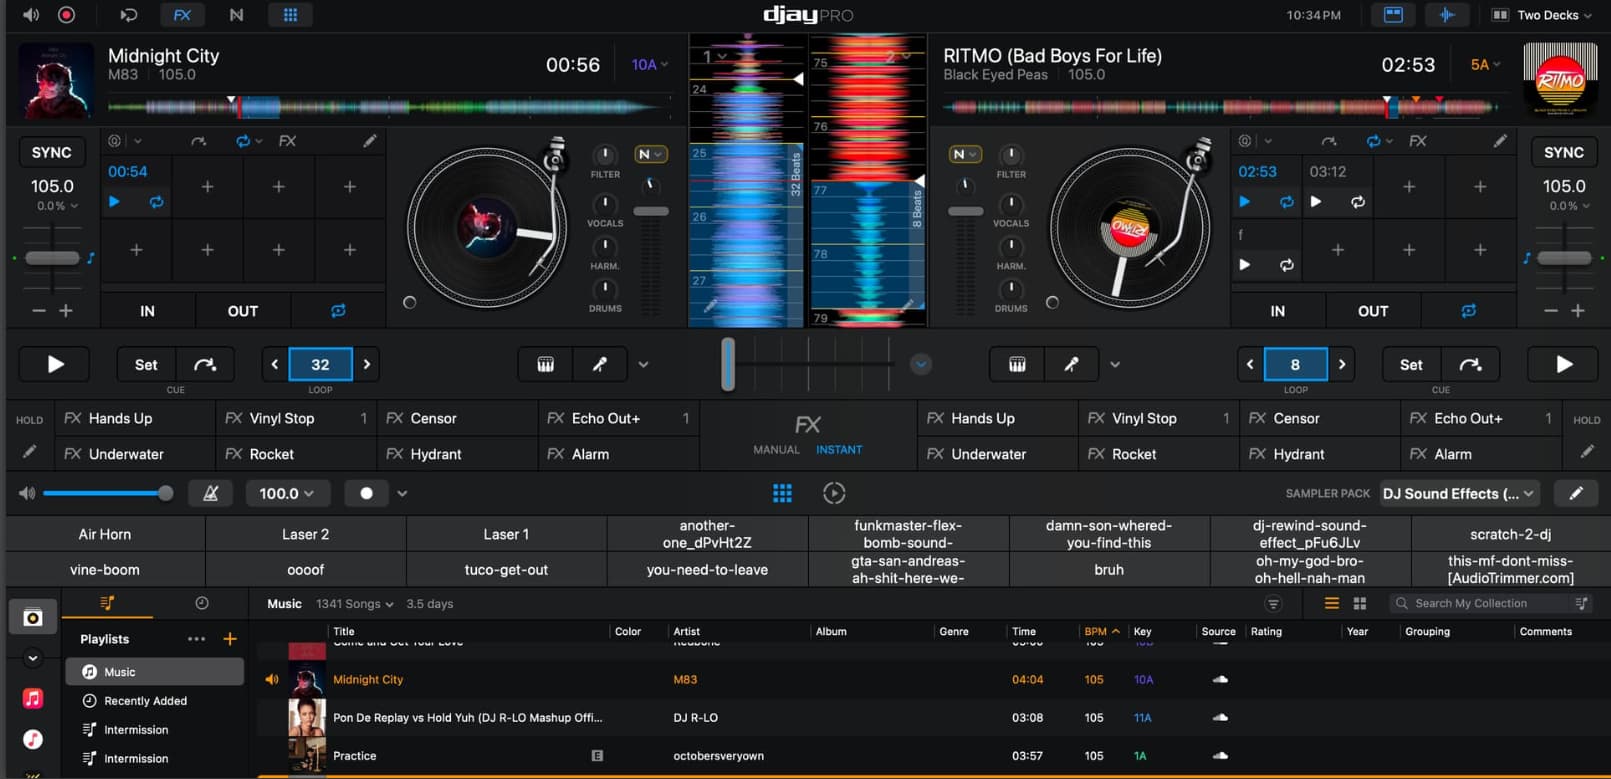Image resolution: width=1611 pixels, height=779 pixels.
Task: Trigger Echo Out+ FX on left deck
Action: tap(618, 418)
